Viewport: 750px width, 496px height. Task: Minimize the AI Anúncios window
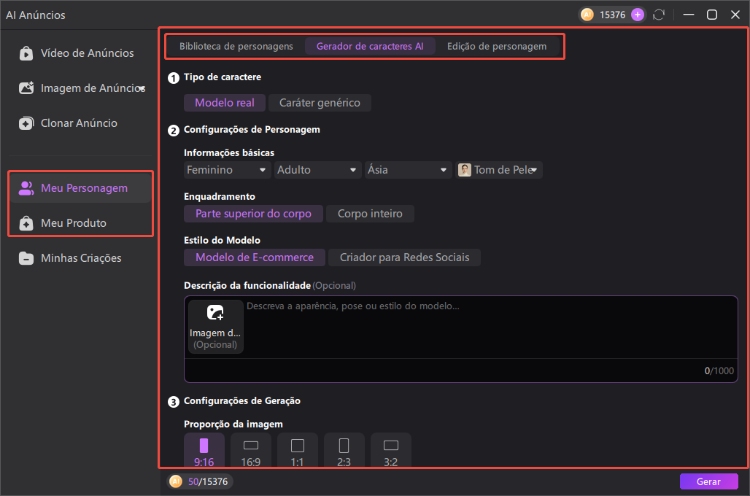[x=689, y=15]
